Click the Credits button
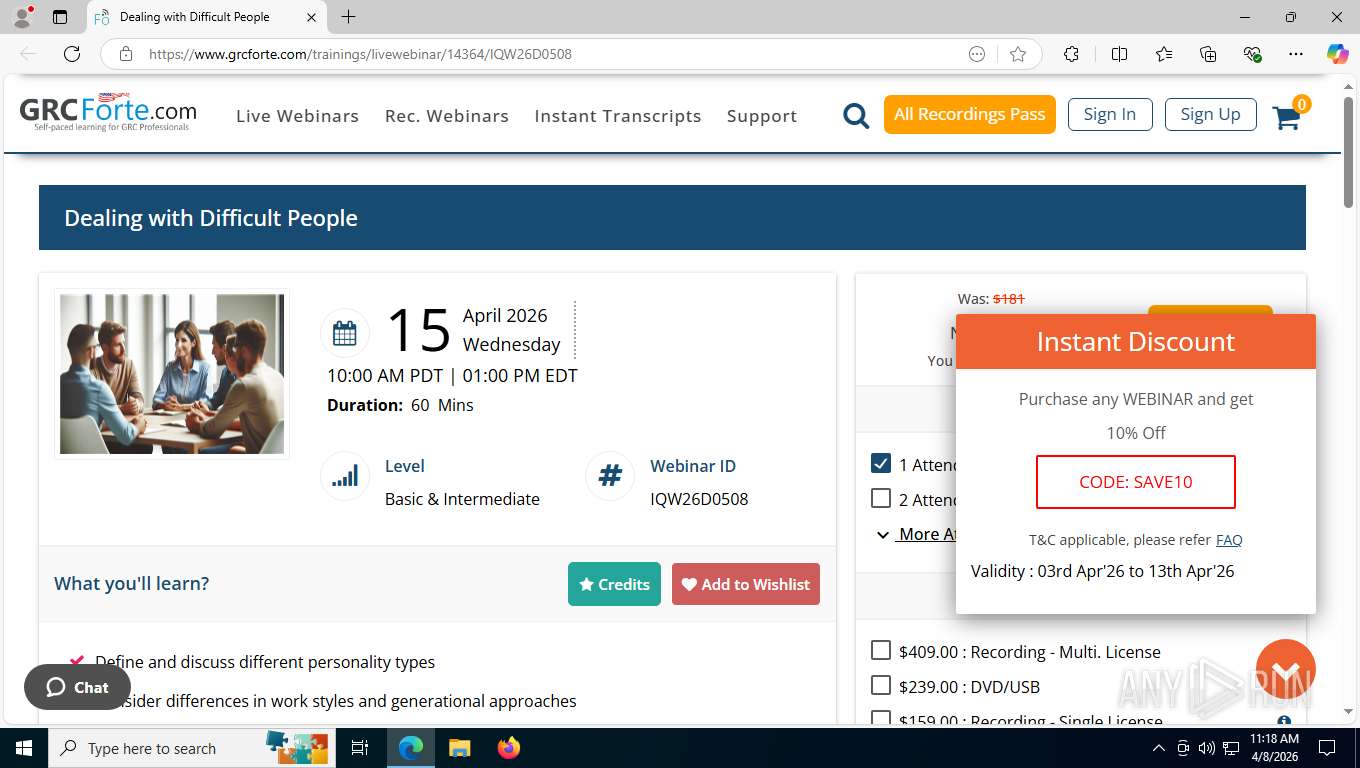The width and height of the screenshot is (1360, 768). click(x=614, y=584)
